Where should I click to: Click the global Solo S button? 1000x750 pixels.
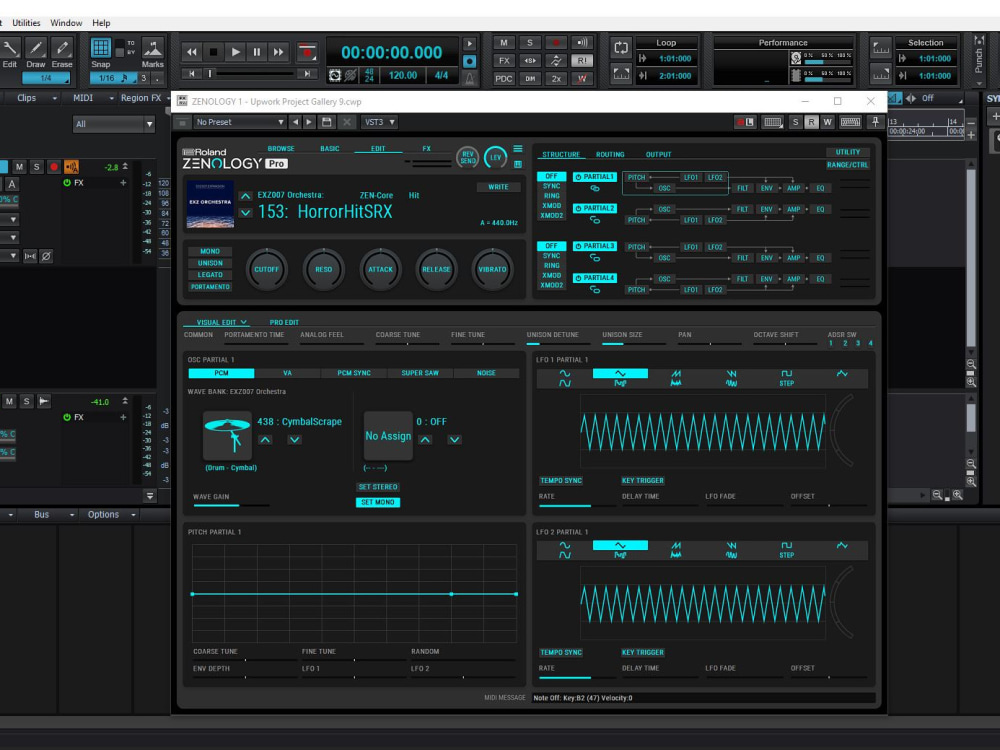tap(529, 43)
